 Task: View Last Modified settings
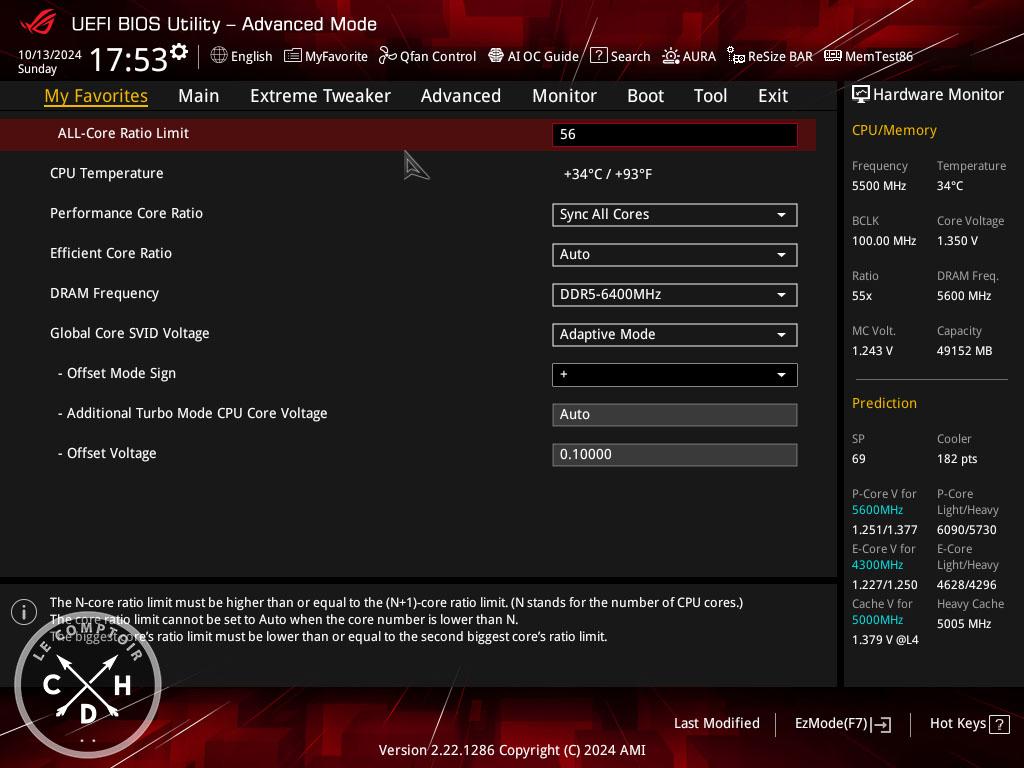(716, 724)
